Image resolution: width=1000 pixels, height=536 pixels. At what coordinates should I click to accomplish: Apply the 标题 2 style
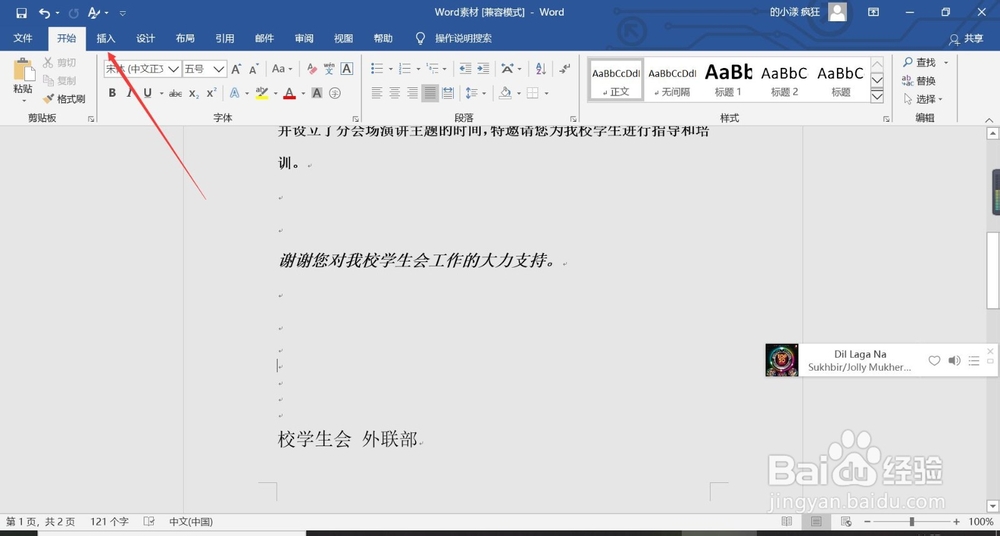pyautogui.click(x=784, y=79)
